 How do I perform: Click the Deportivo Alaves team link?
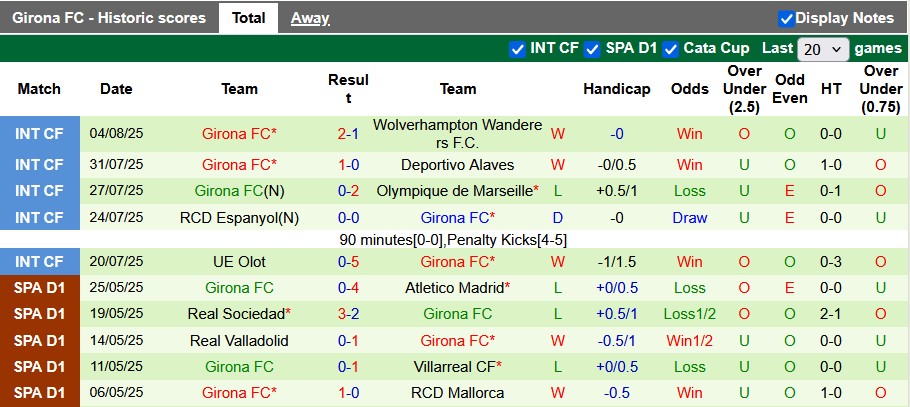click(457, 165)
